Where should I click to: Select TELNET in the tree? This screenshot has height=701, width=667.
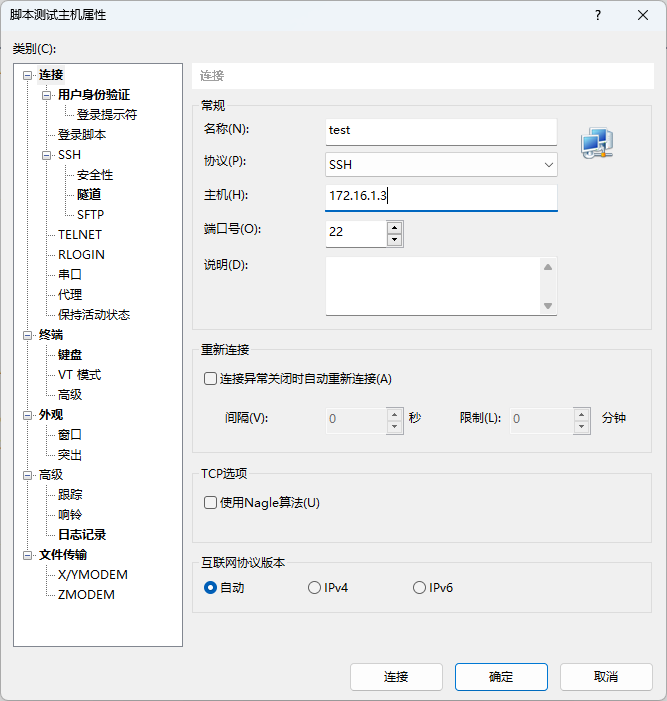click(80, 235)
